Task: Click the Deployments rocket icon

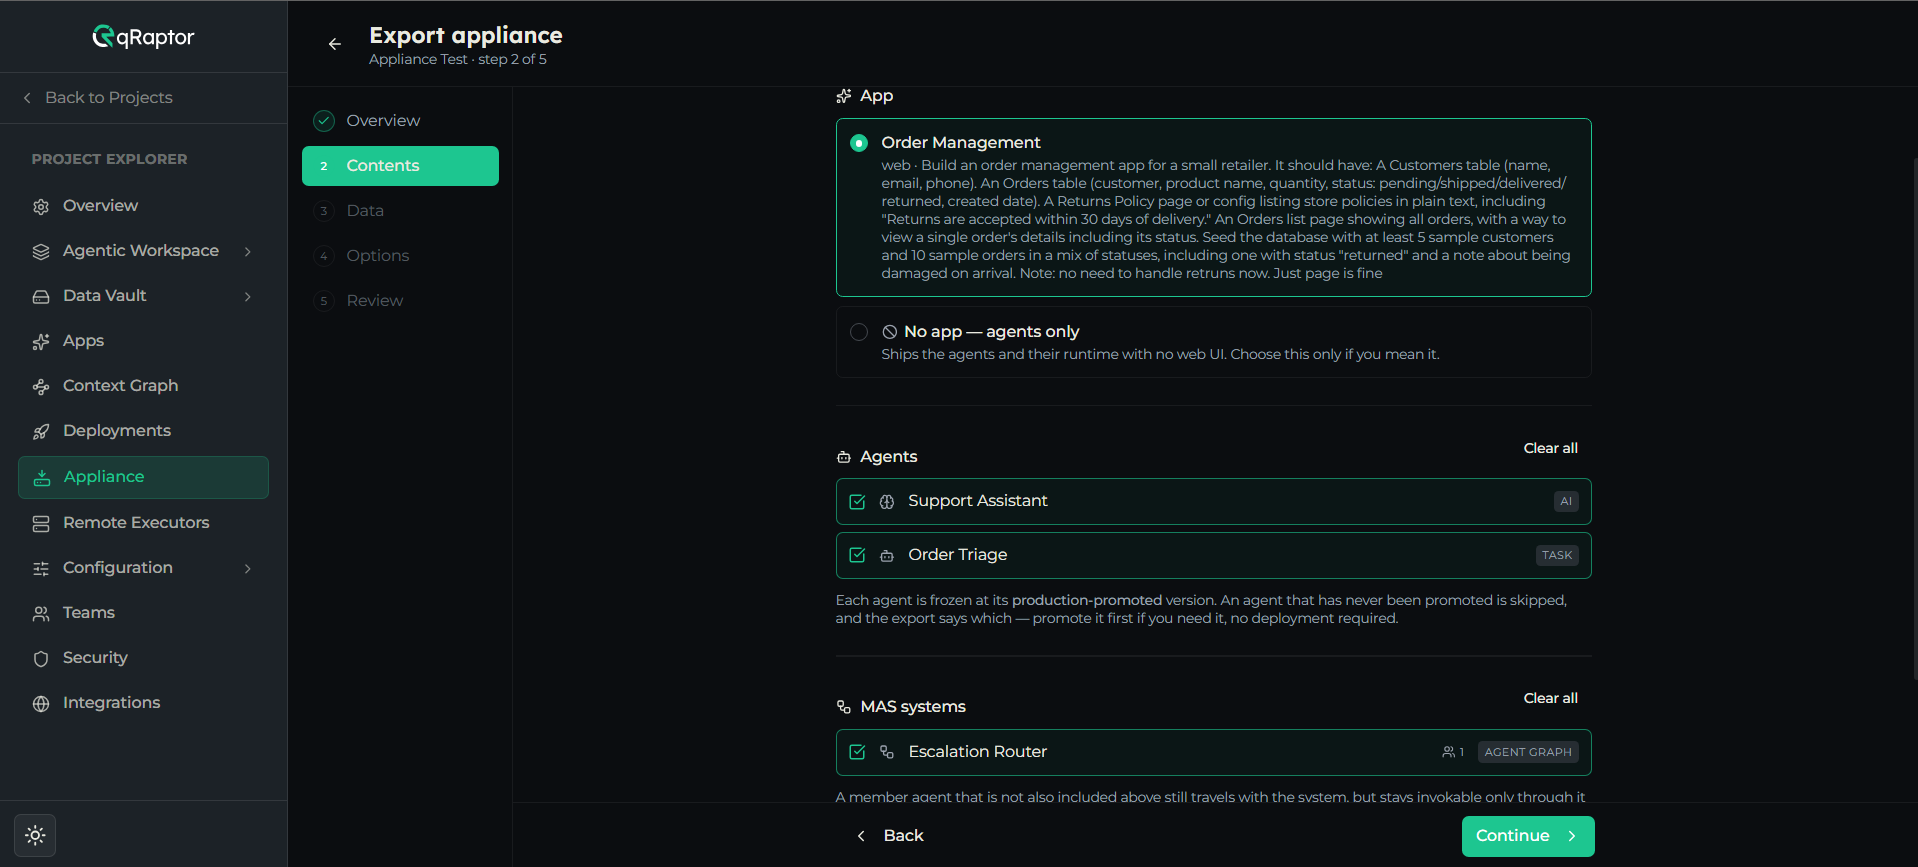Action: click(41, 431)
